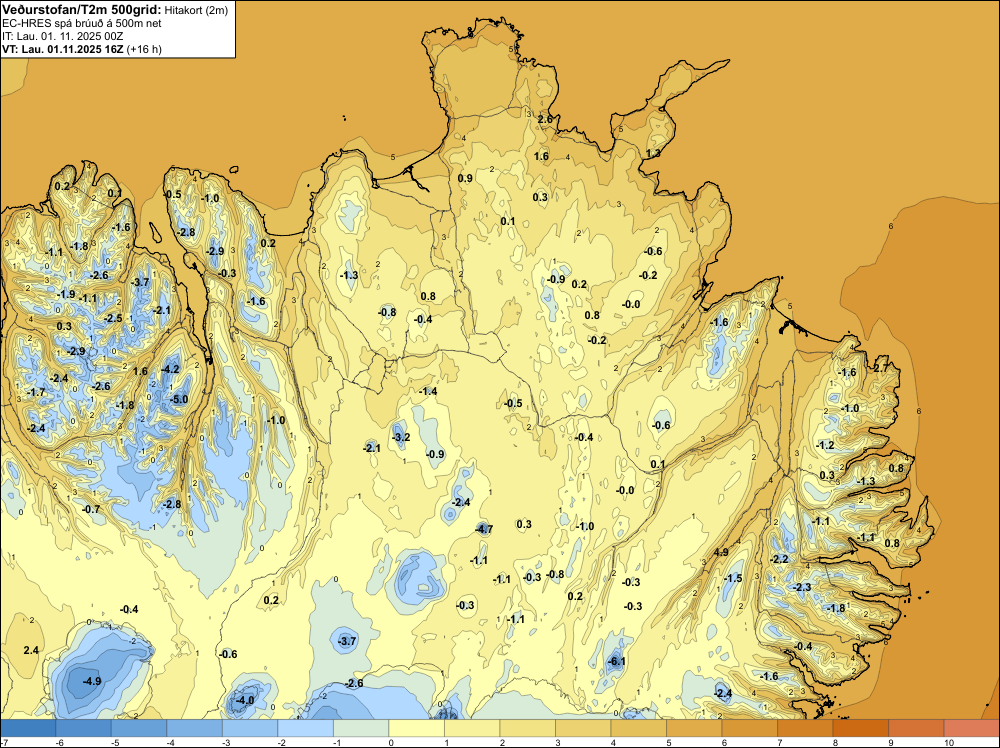Click the -0.7 temperature value
Screen dimensions: 1000x748
click(x=91, y=509)
